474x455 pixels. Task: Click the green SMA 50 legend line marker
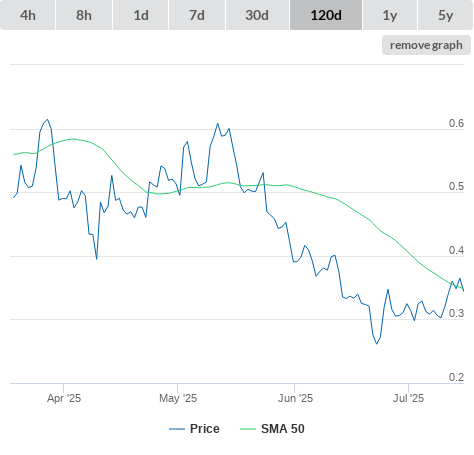coord(248,429)
